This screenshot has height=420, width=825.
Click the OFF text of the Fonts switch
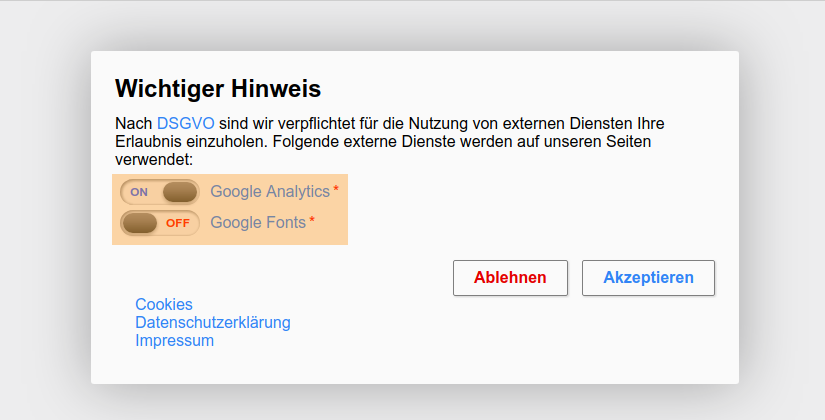[x=178, y=223]
